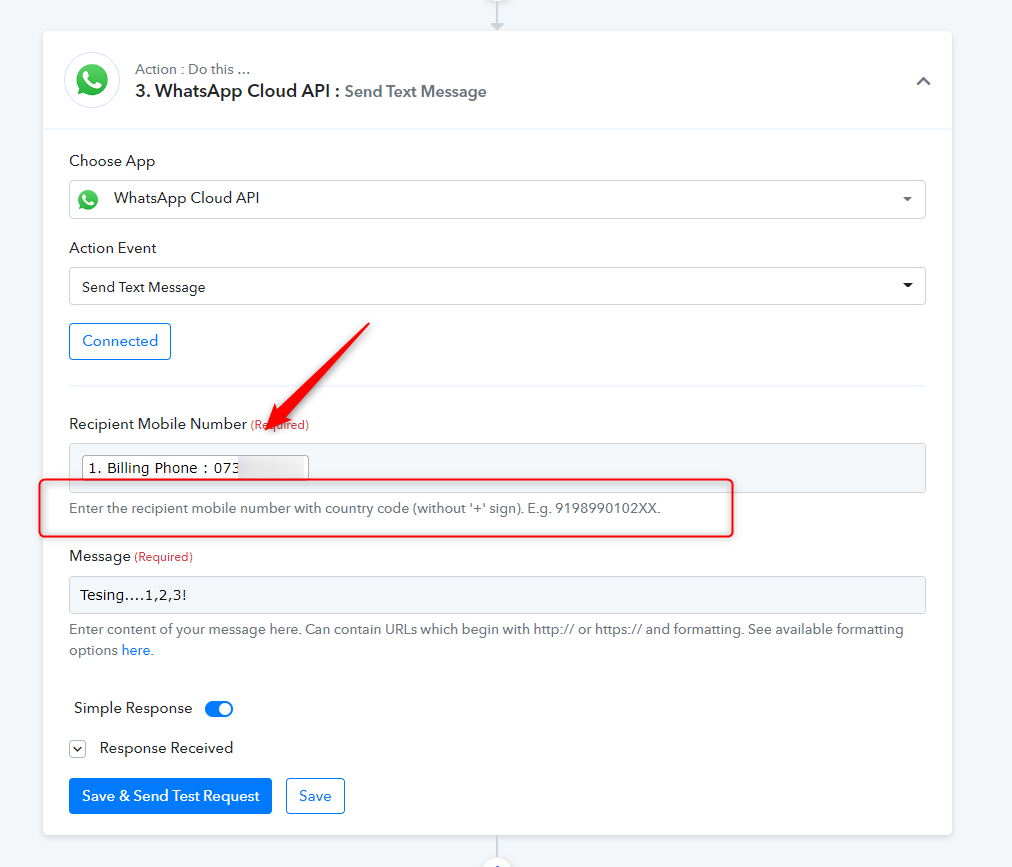Expand the Response Received section
This screenshot has width=1012, height=867.
(x=77, y=749)
